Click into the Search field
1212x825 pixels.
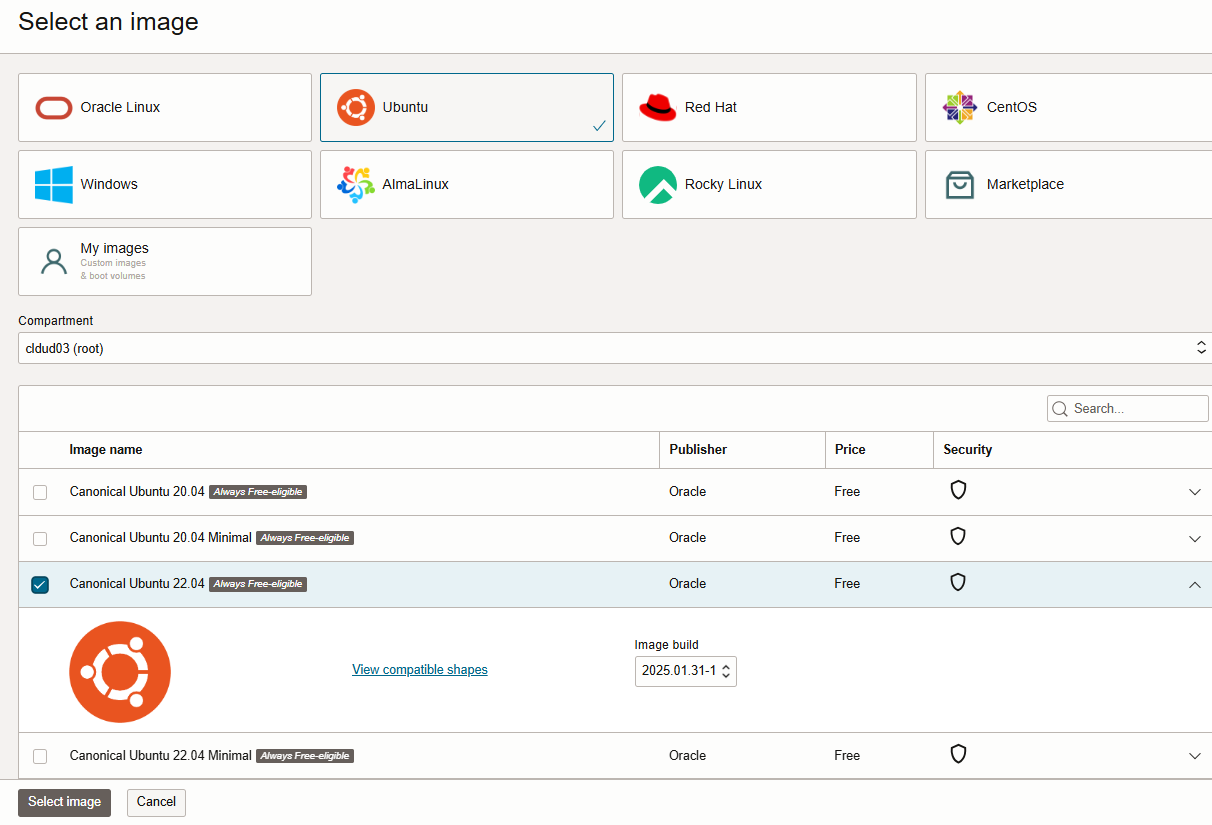click(x=1128, y=409)
